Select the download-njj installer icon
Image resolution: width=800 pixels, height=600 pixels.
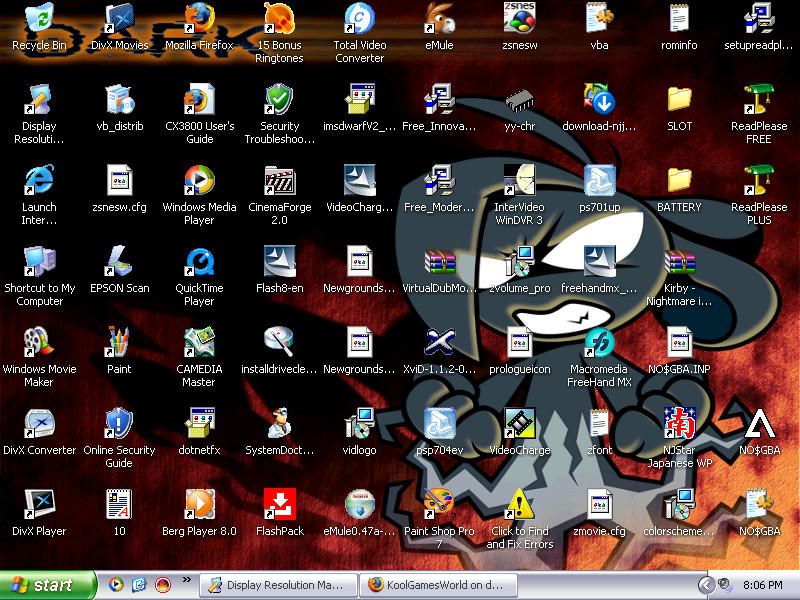599,99
